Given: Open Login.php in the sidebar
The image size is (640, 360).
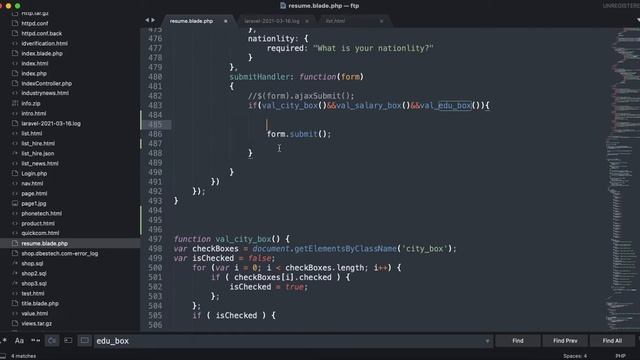Looking at the screenshot, I should click(34, 173).
